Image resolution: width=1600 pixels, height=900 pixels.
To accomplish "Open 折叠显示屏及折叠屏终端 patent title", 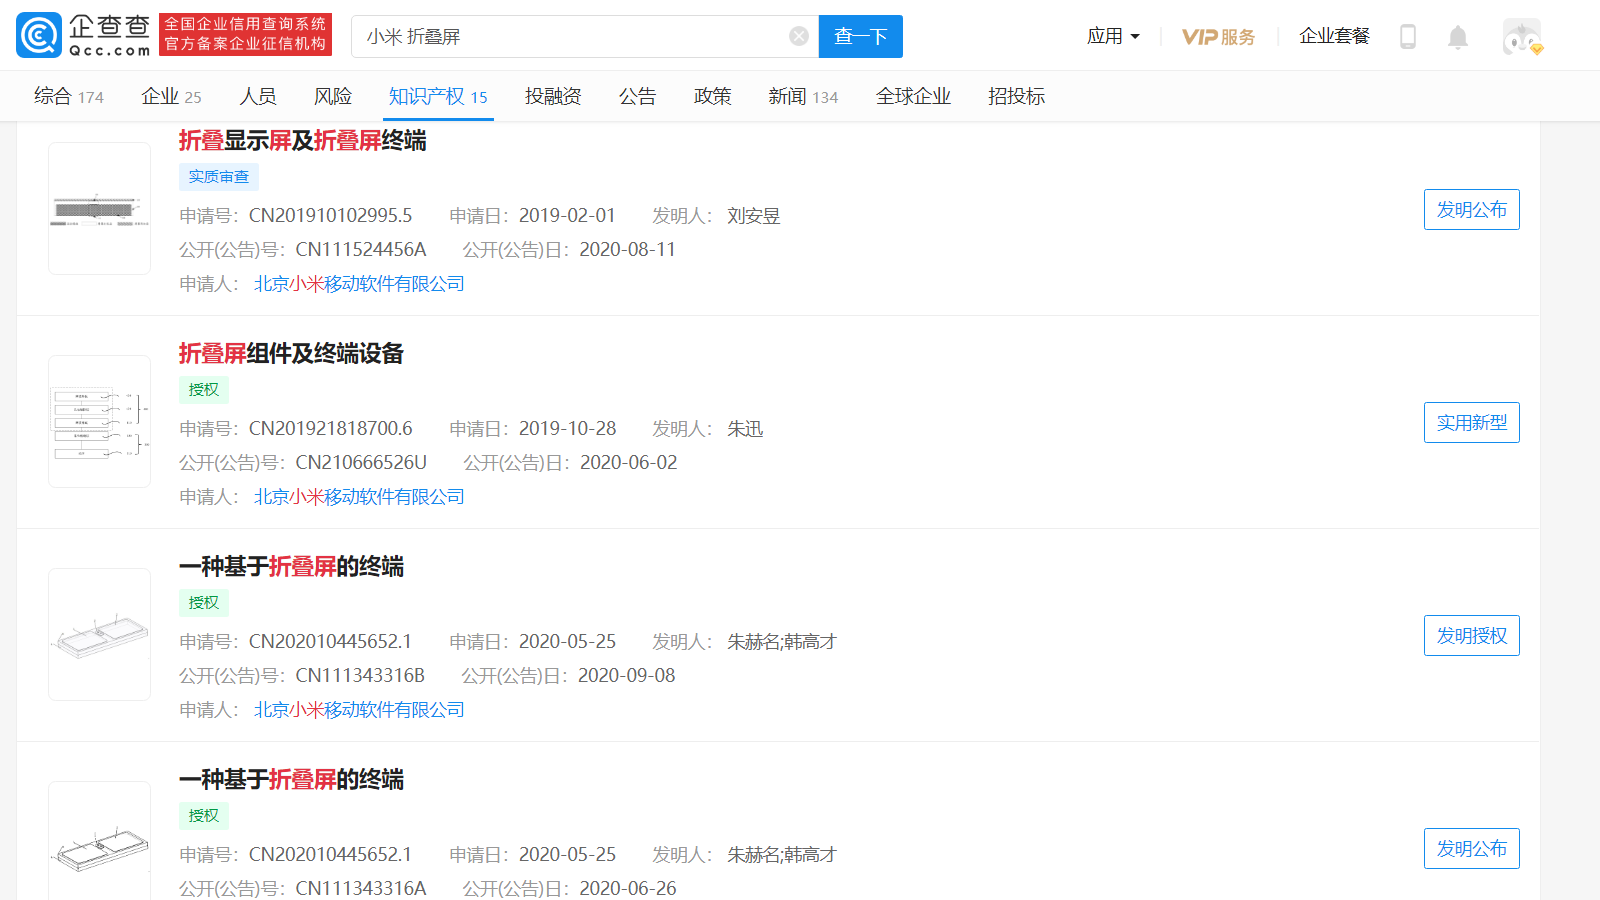I will (x=302, y=140).
